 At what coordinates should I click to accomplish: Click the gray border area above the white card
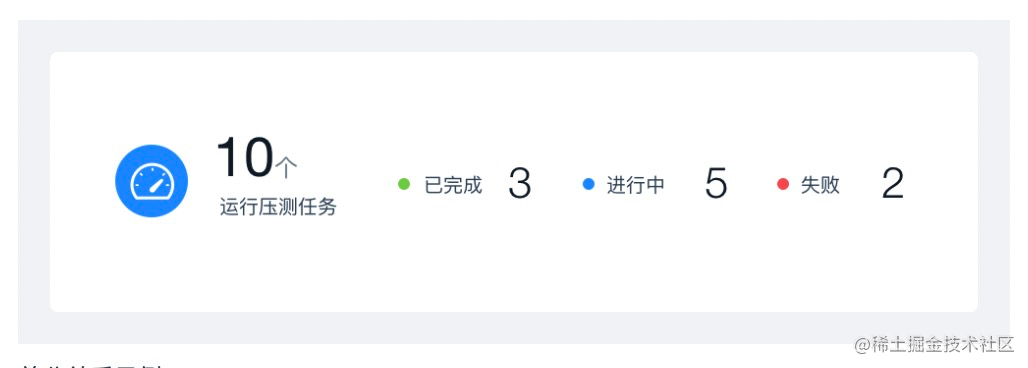click(513, 35)
